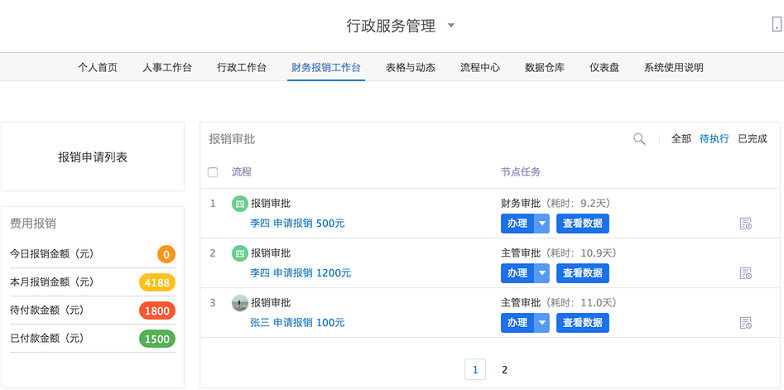This screenshot has height=390, width=784.
Task: Open the log icon for the 1200元 request
Action: (x=746, y=273)
